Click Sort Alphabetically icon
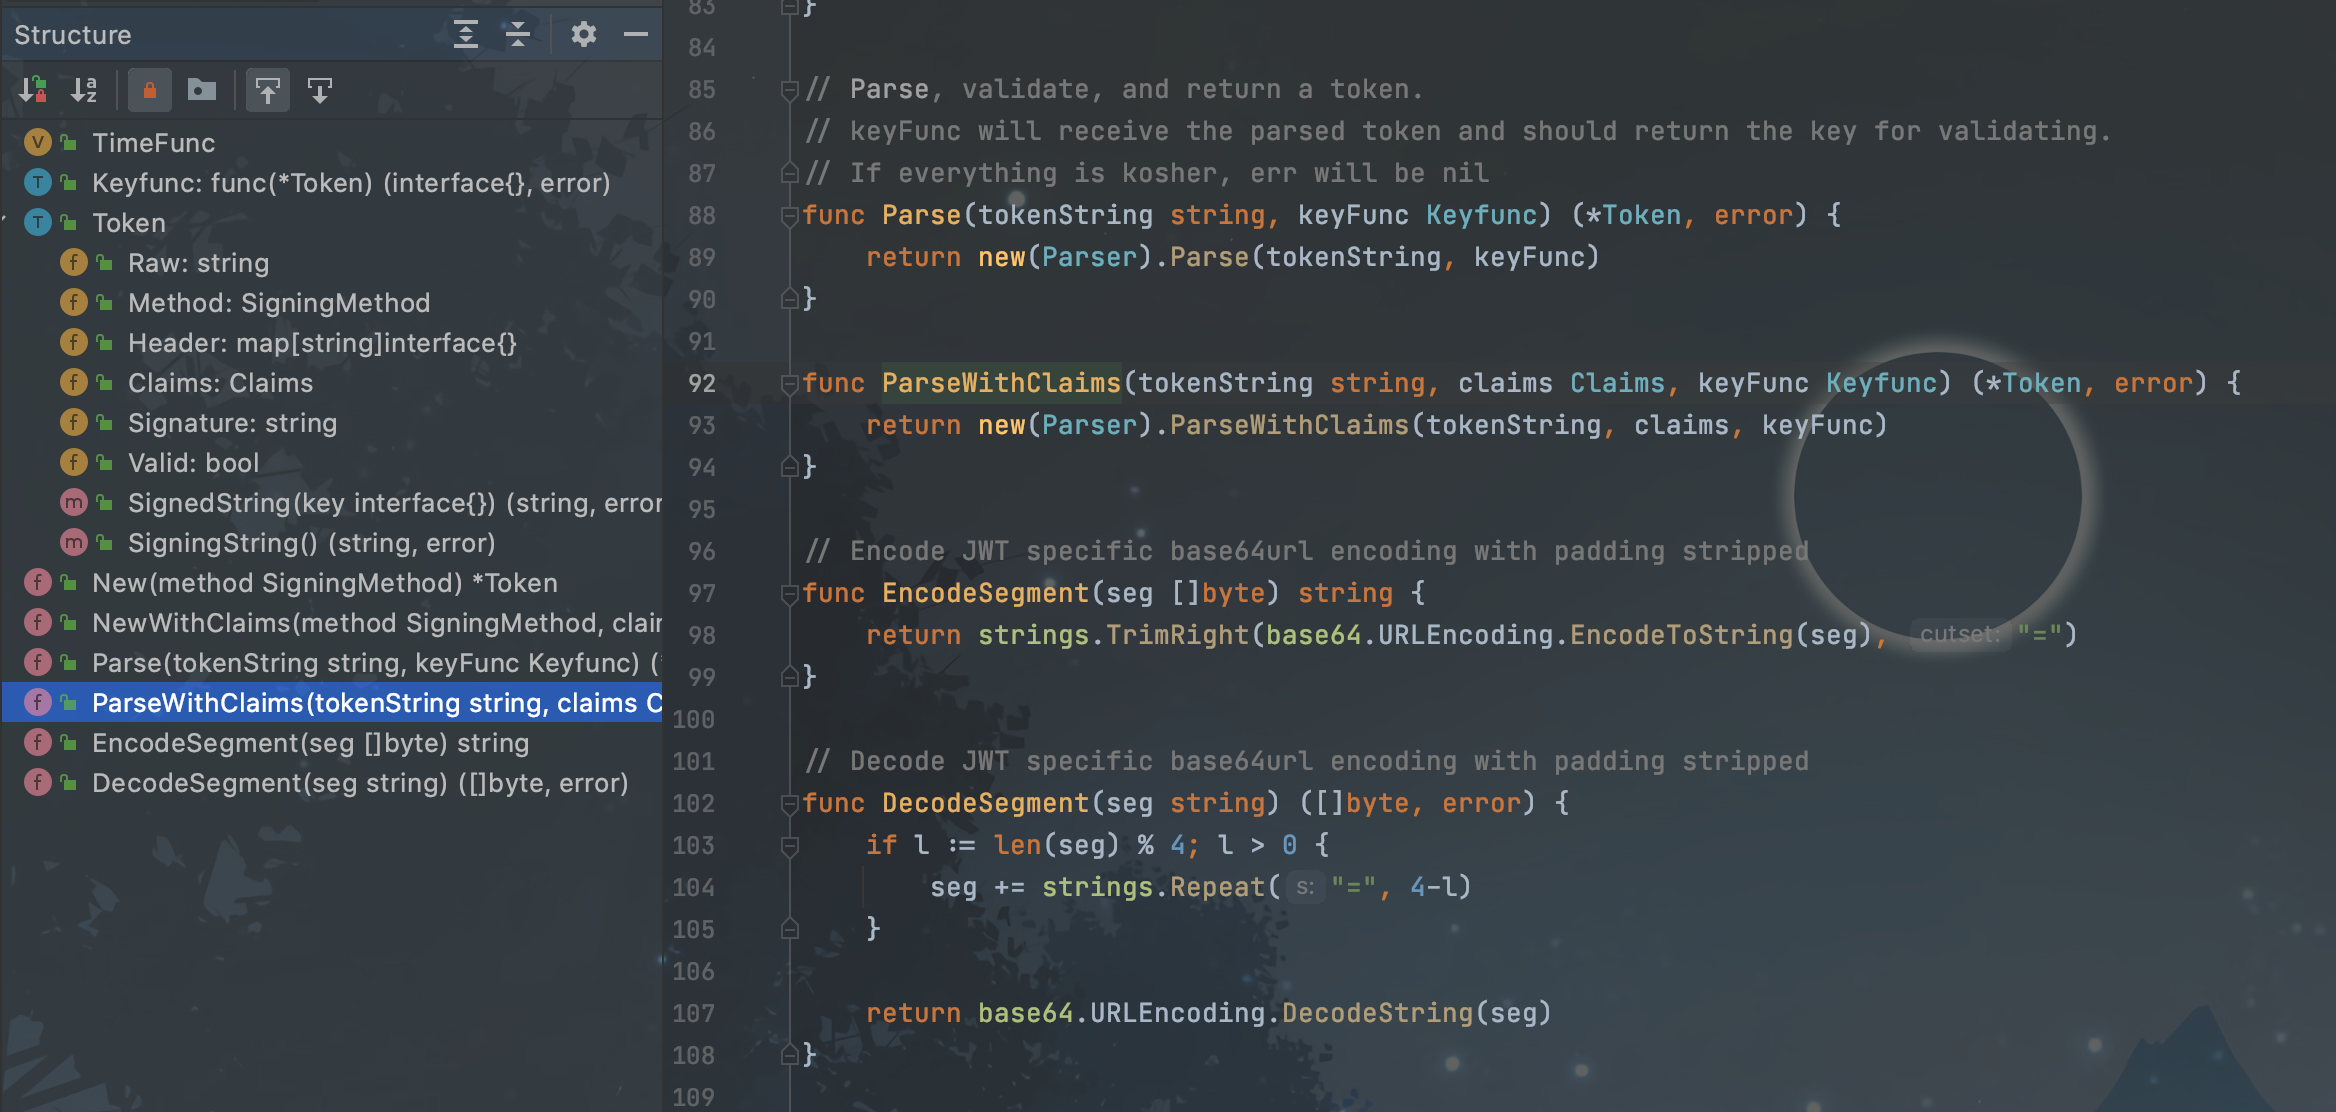2336x1112 pixels. (x=84, y=90)
